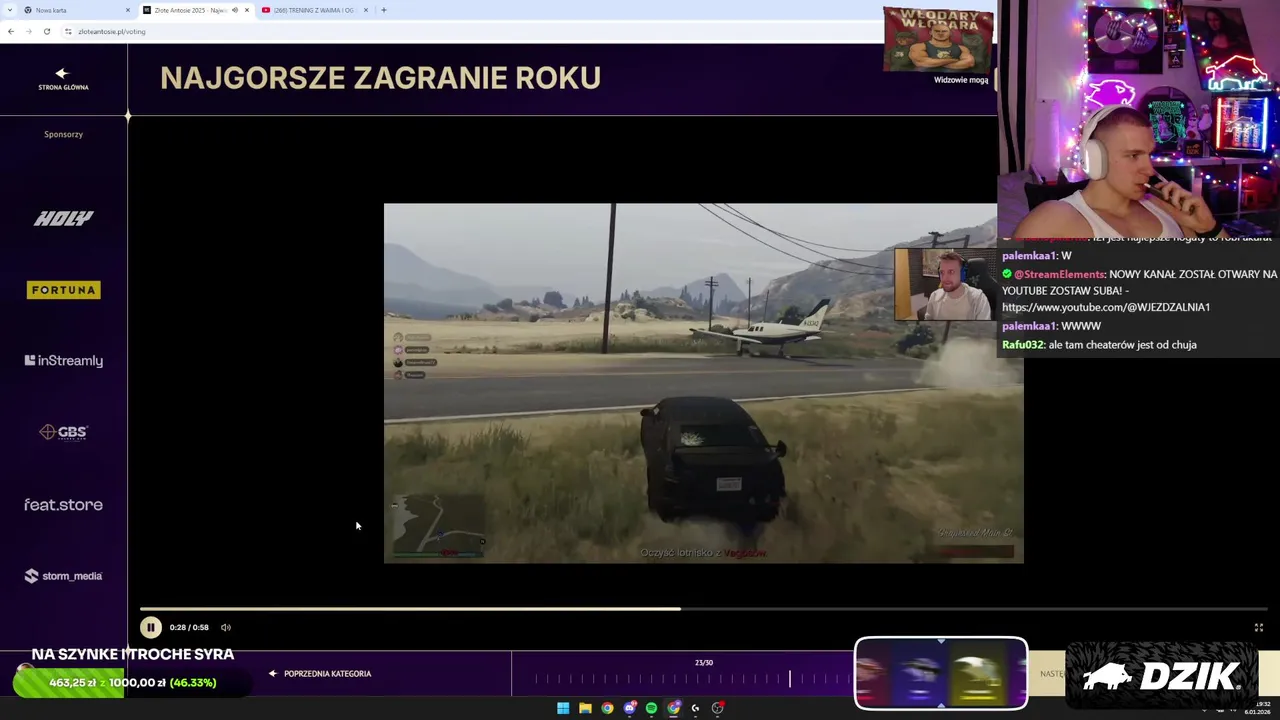
Task: Open the storm_media sponsor logo
Action: pos(63,576)
